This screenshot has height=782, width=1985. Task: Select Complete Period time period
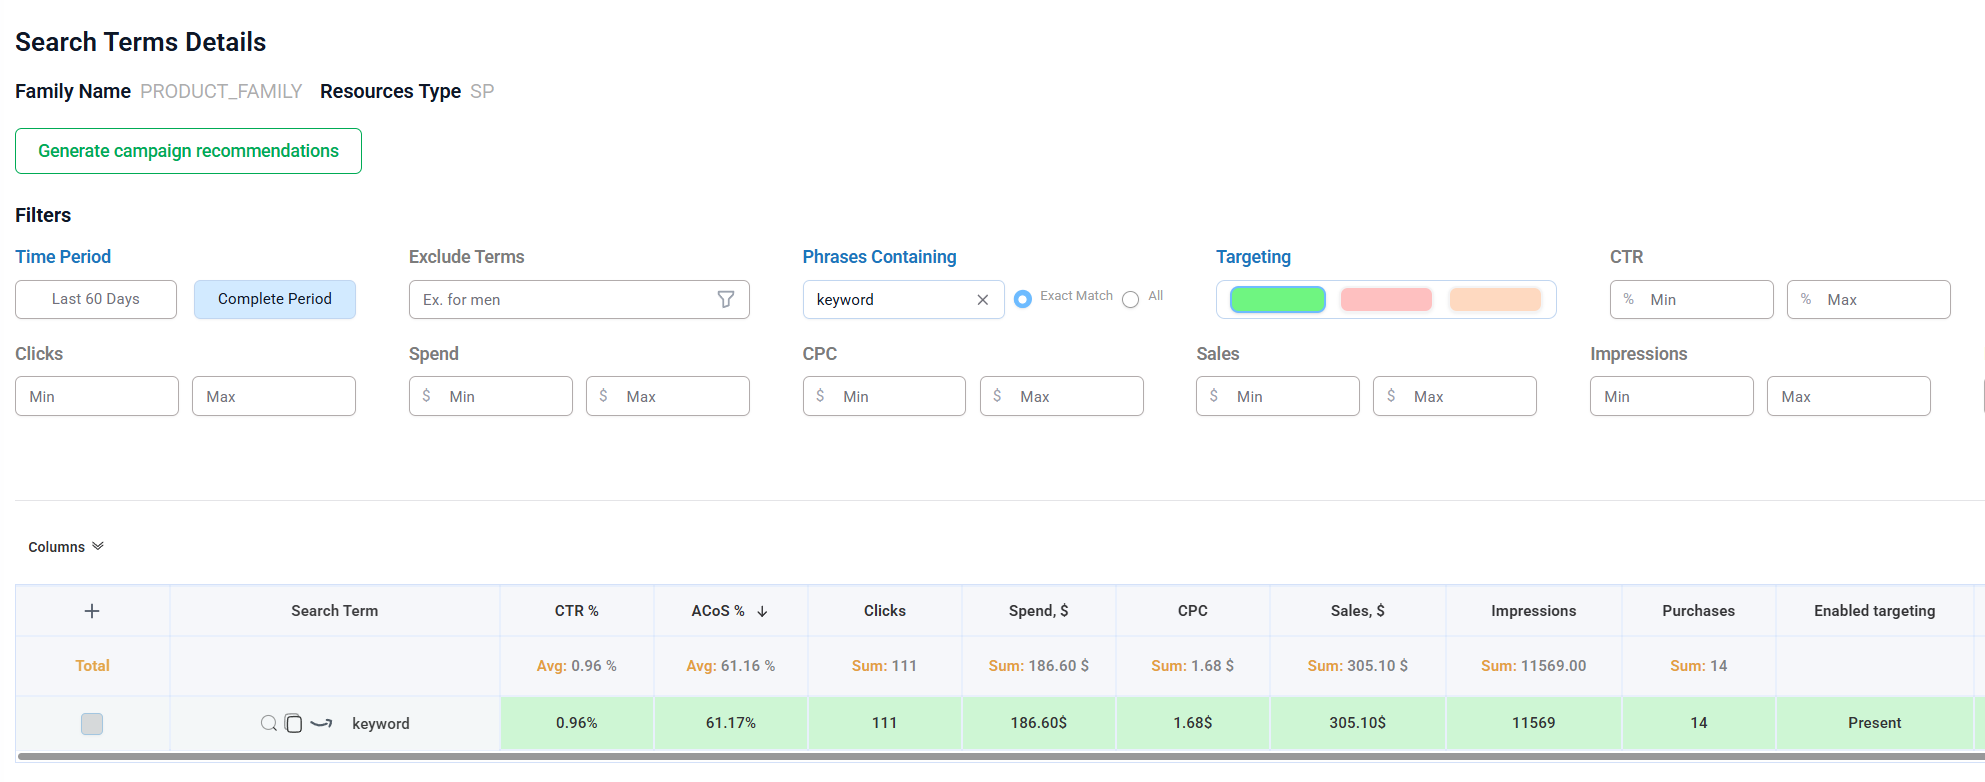click(x=275, y=299)
